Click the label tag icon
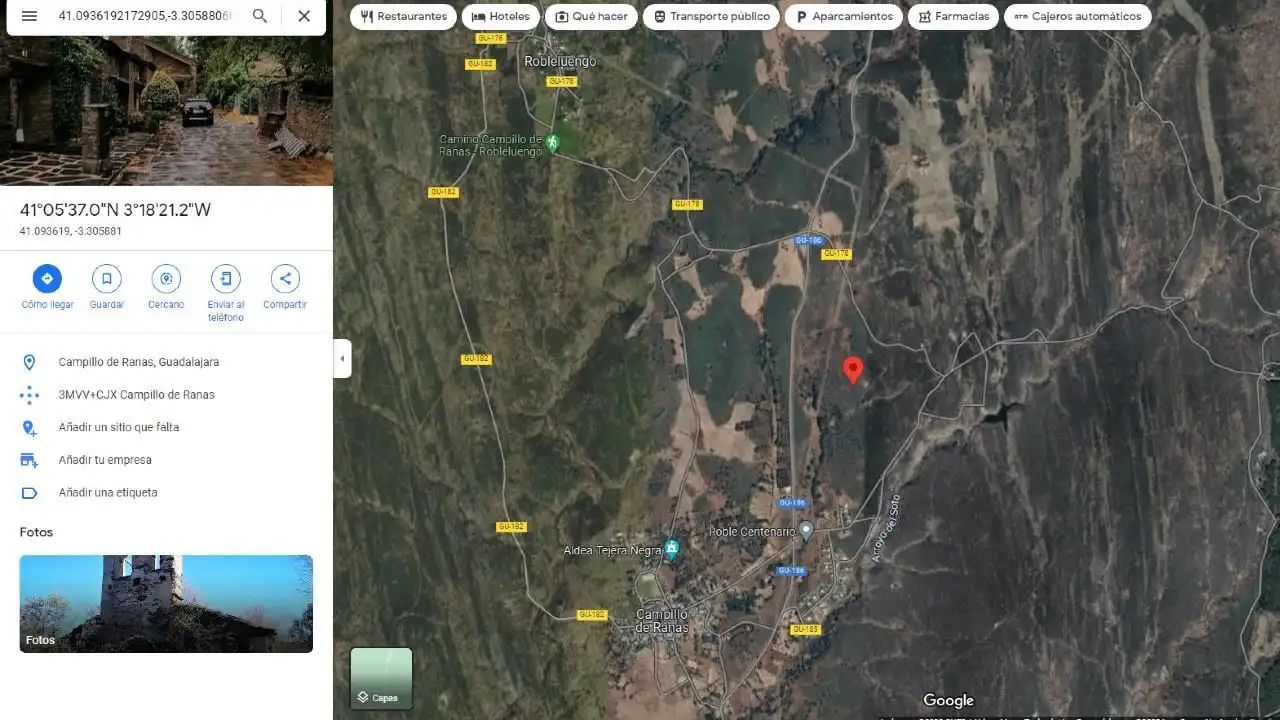 [29, 493]
